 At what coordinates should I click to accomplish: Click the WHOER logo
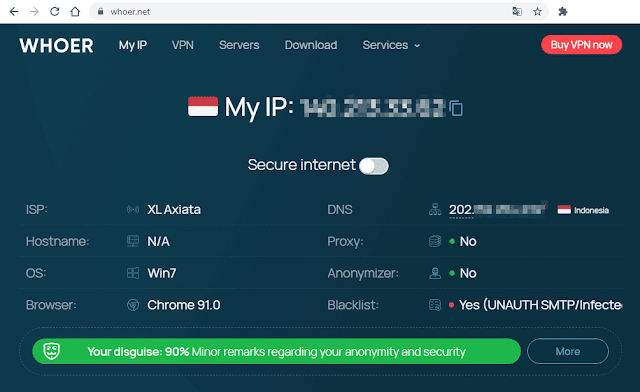tap(56, 45)
